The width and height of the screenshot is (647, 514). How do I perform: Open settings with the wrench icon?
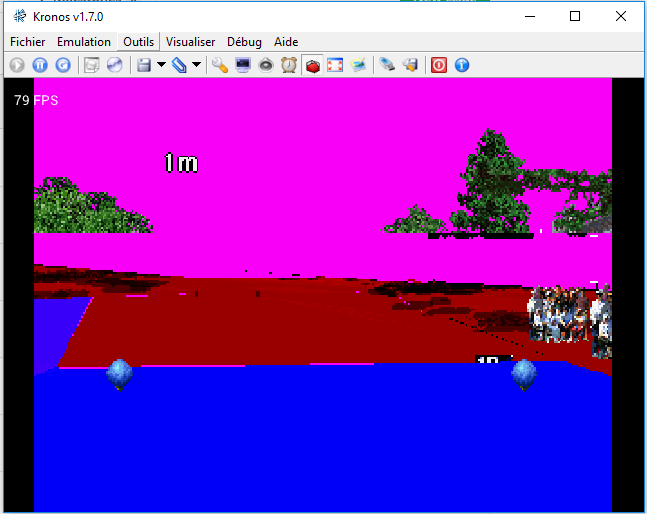point(220,65)
